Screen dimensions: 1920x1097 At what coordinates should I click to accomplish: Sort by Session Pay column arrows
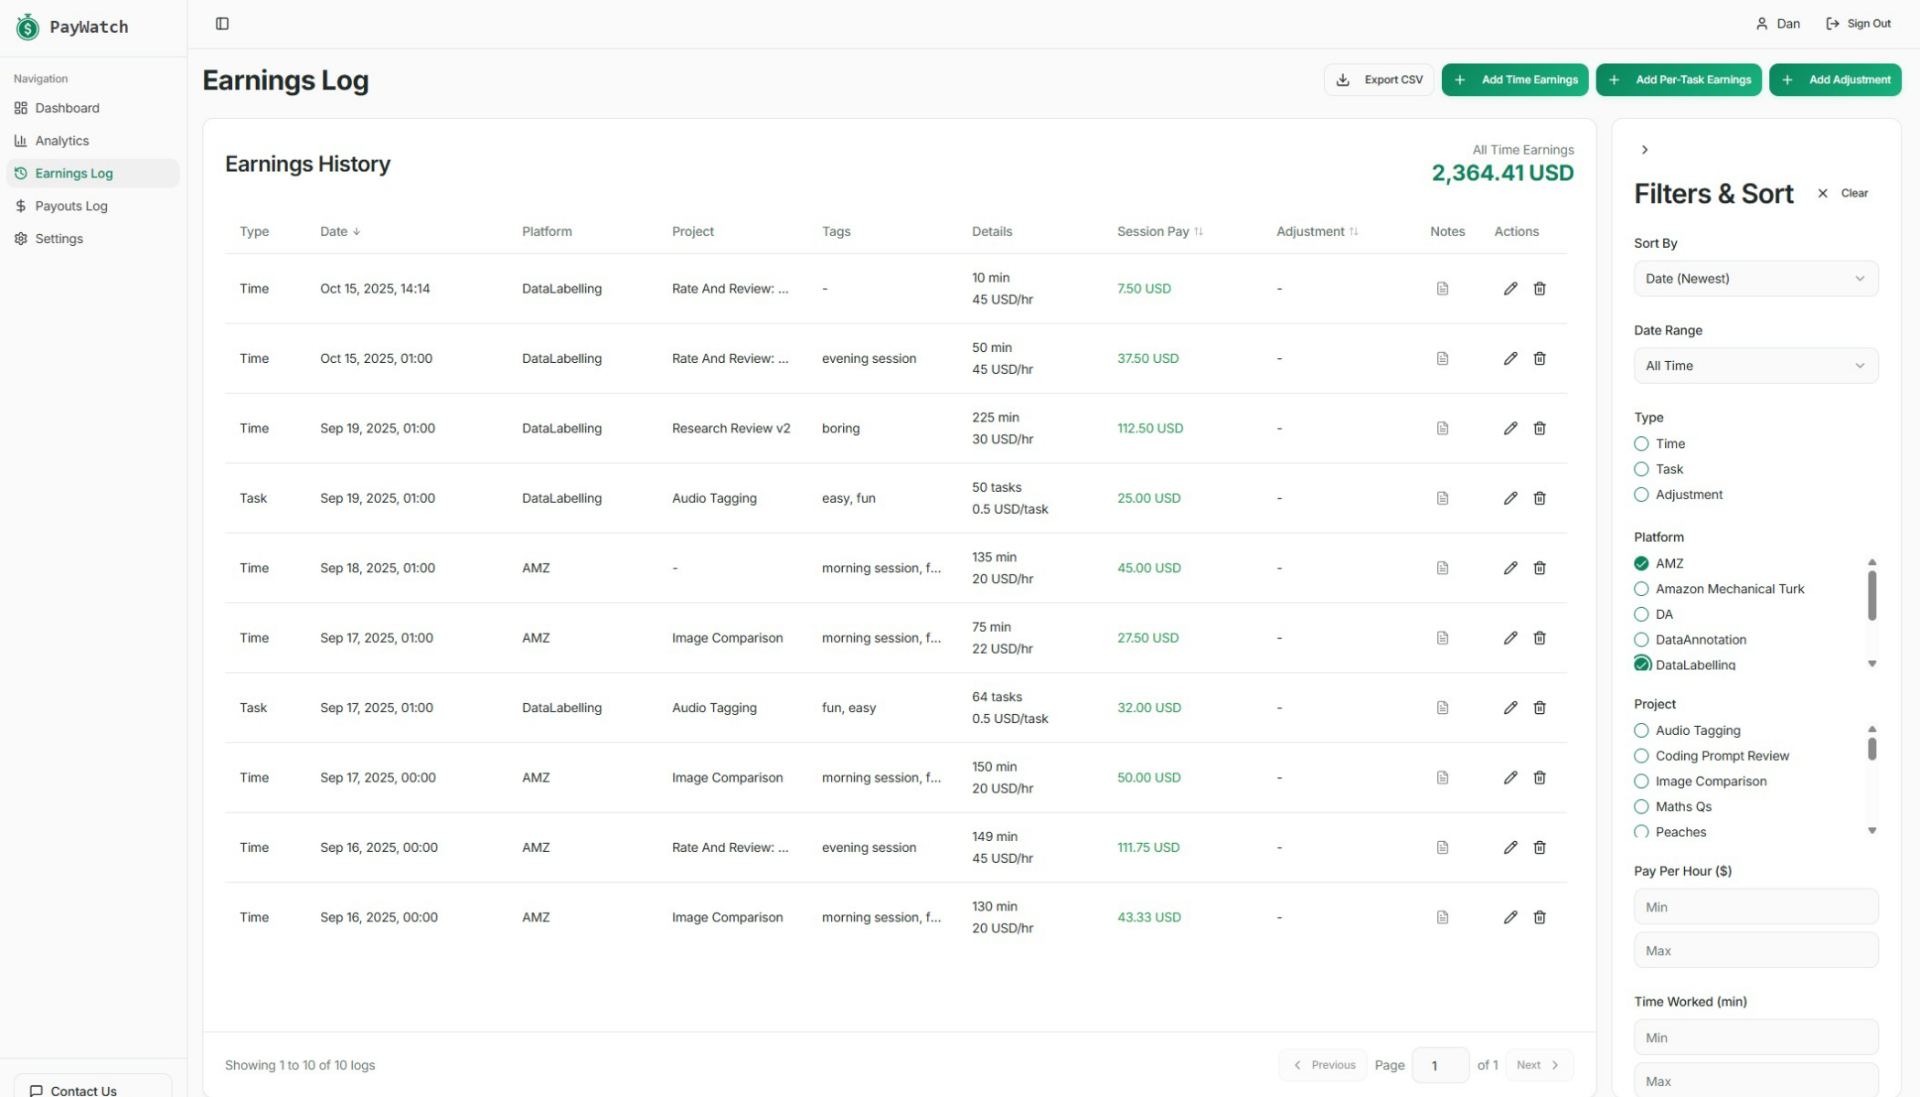point(1198,232)
